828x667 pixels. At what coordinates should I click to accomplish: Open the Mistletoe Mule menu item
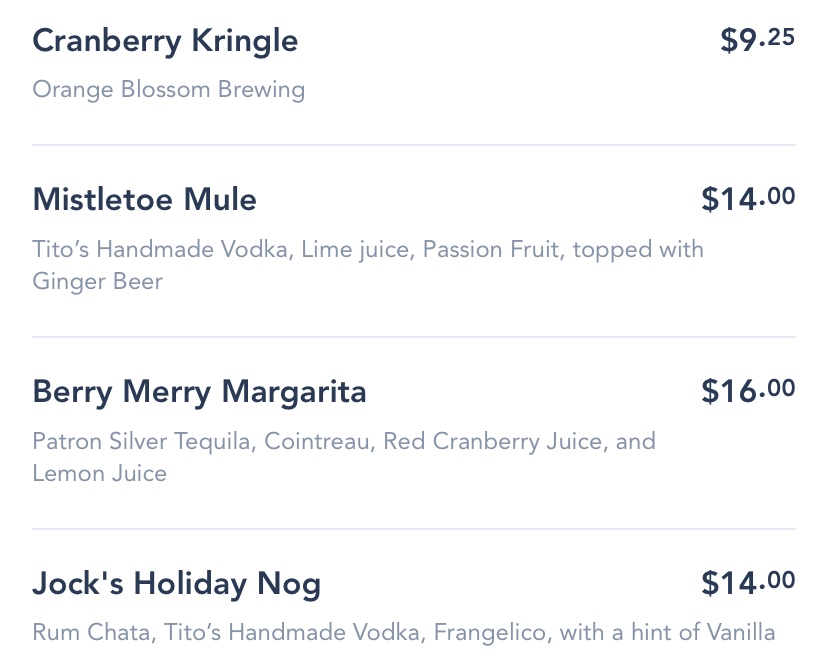[x=145, y=200]
